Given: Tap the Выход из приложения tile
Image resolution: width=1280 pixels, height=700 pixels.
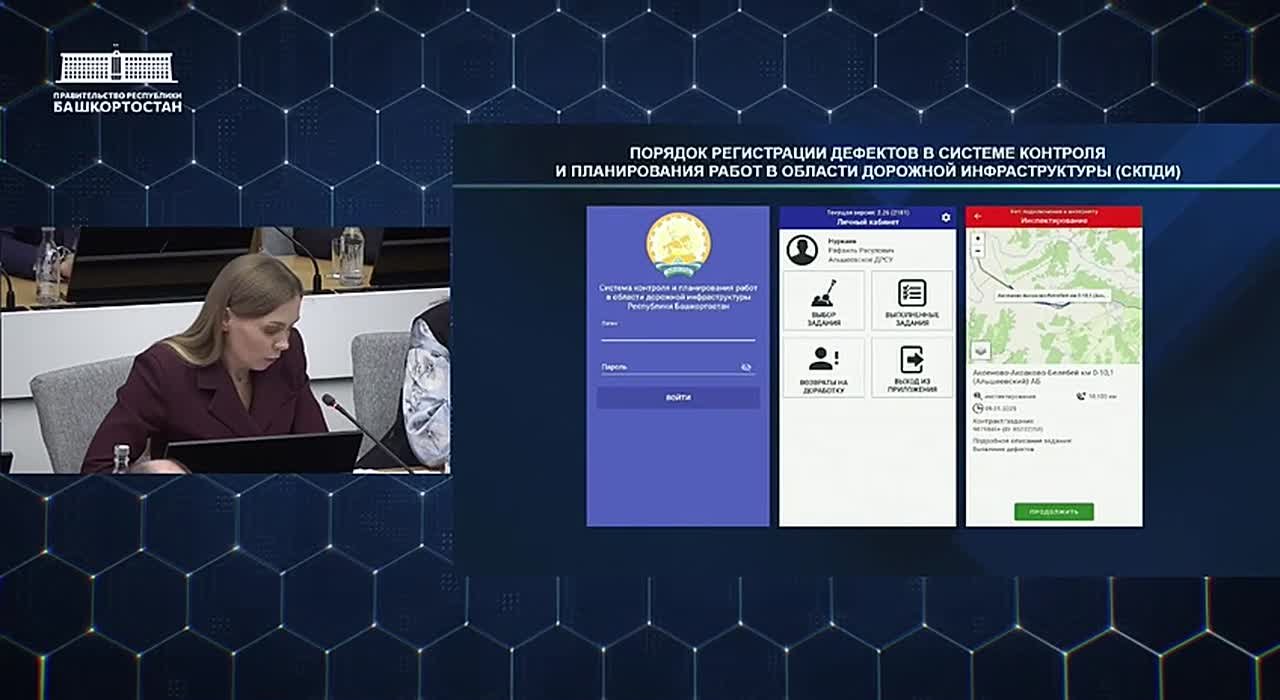Looking at the screenshot, I should (x=912, y=367).
